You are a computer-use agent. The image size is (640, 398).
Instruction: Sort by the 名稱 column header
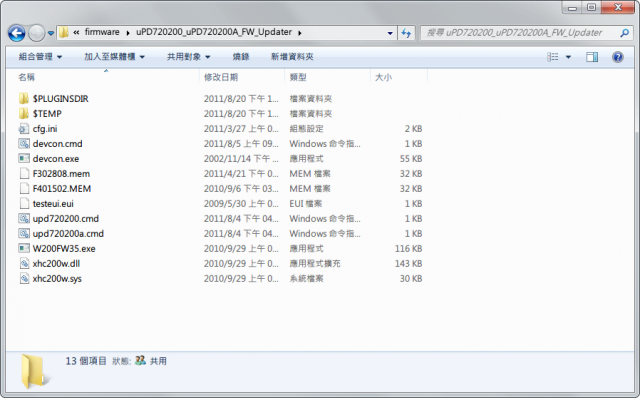(27, 77)
